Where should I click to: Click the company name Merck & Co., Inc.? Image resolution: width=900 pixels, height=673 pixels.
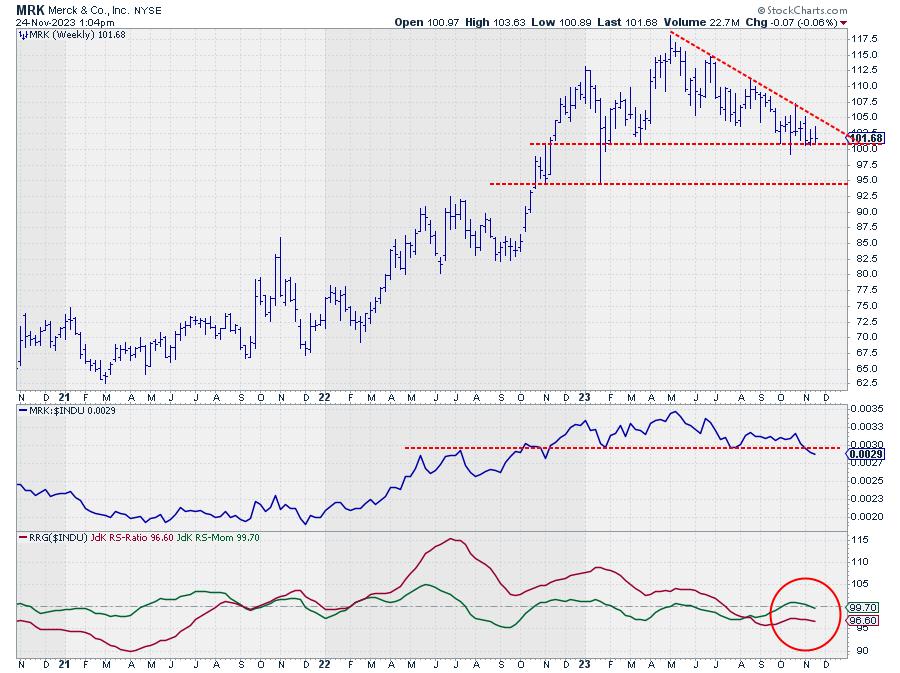point(89,11)
